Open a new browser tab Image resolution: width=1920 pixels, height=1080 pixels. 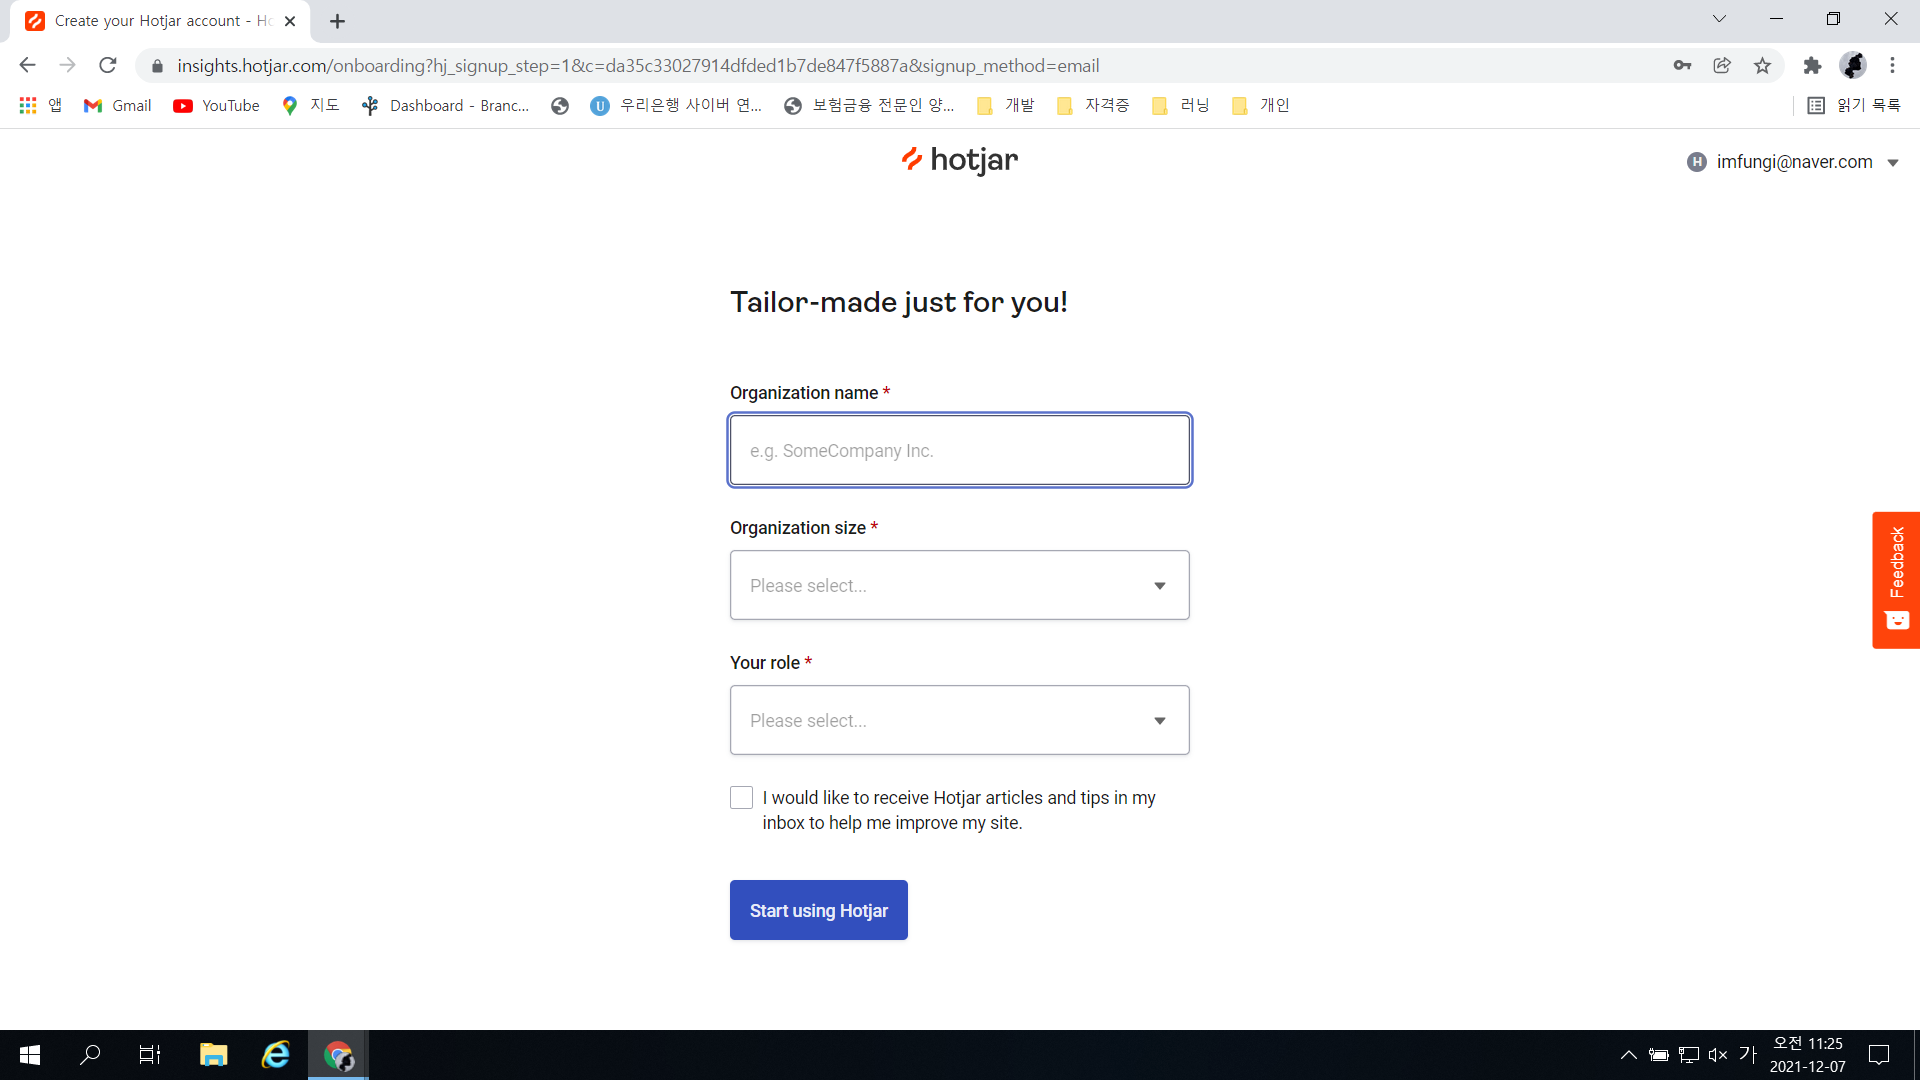point(337,21)
